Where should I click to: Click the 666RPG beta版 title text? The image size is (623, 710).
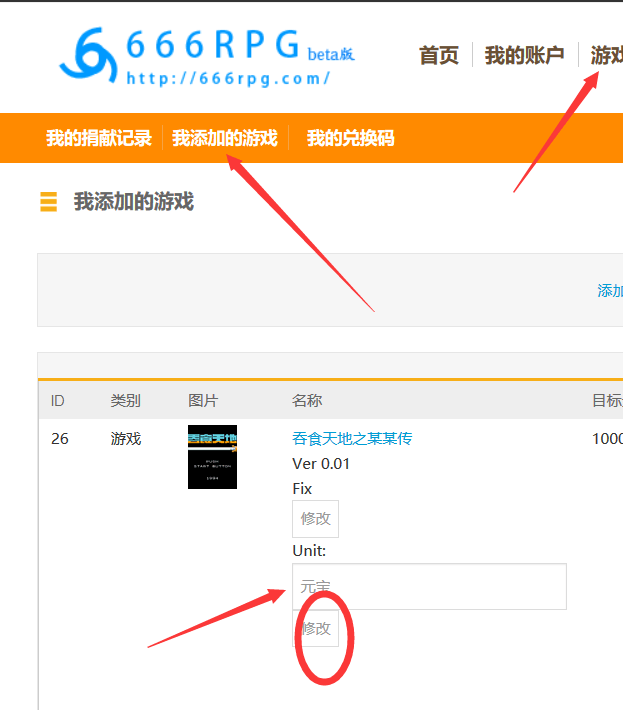click(240, 45)
